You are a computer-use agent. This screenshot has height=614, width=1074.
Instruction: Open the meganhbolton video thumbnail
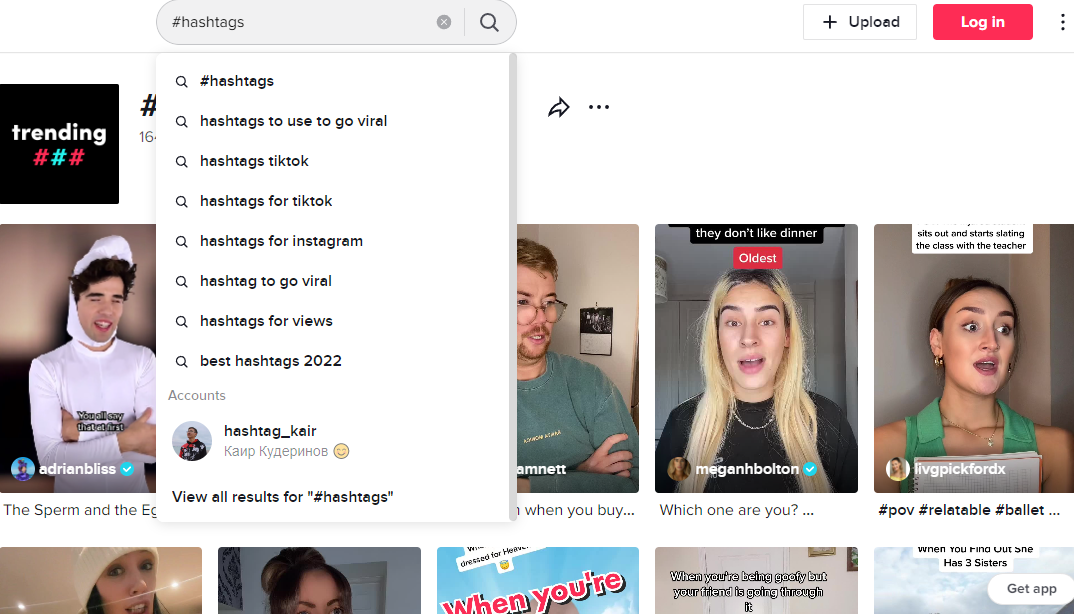click(x=756, y=358)
